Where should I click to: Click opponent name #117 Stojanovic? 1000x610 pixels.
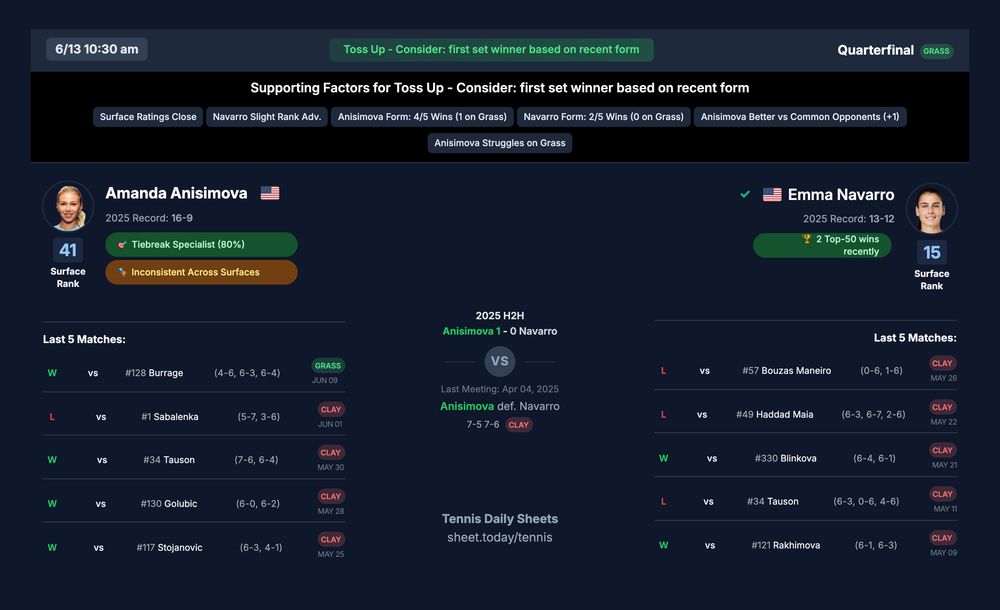(170, 547)
